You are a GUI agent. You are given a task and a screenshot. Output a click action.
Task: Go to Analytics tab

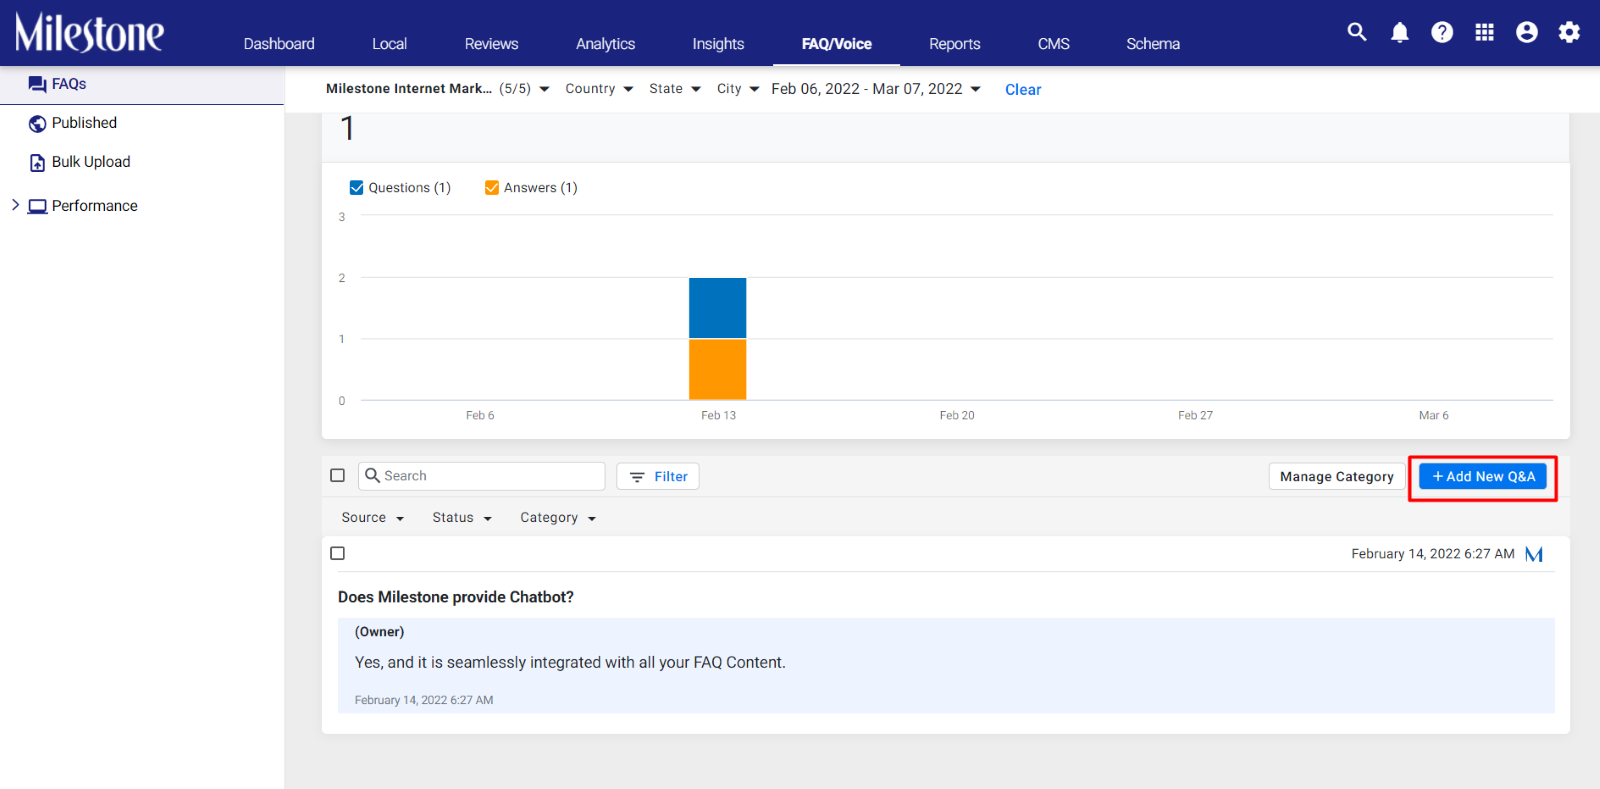coord(605,44)
